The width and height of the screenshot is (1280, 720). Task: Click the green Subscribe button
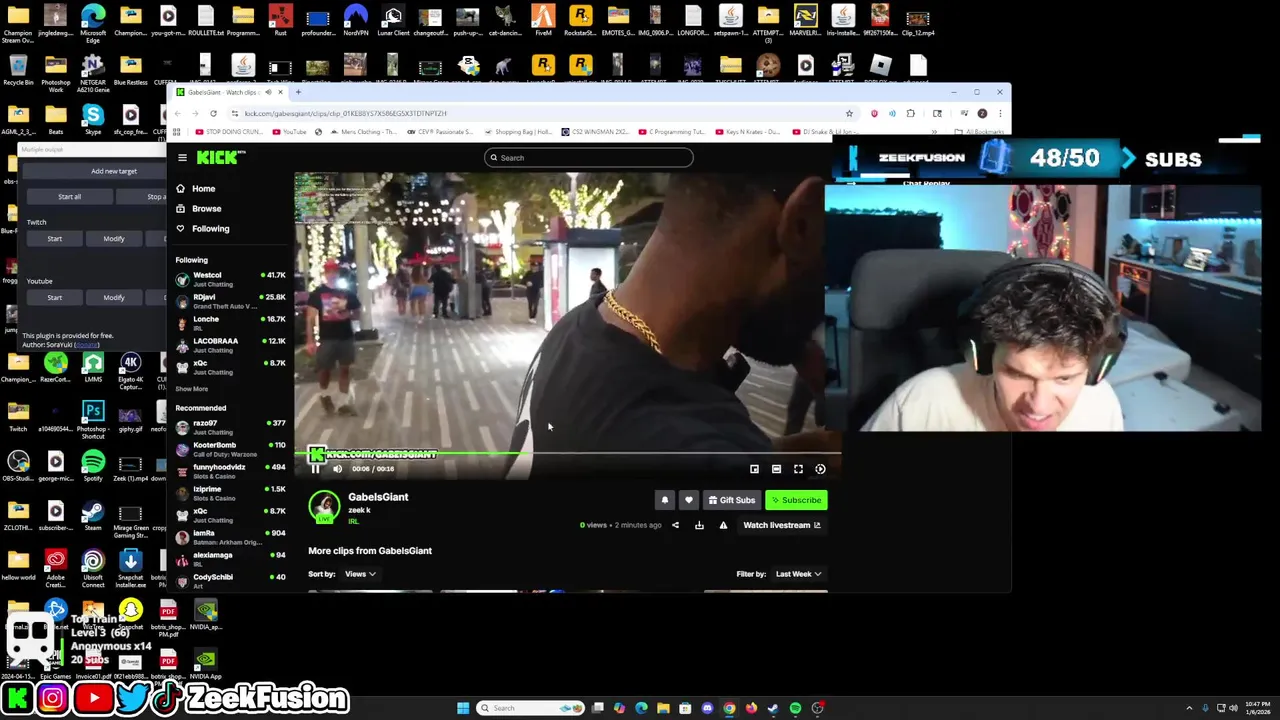[796, 500]
